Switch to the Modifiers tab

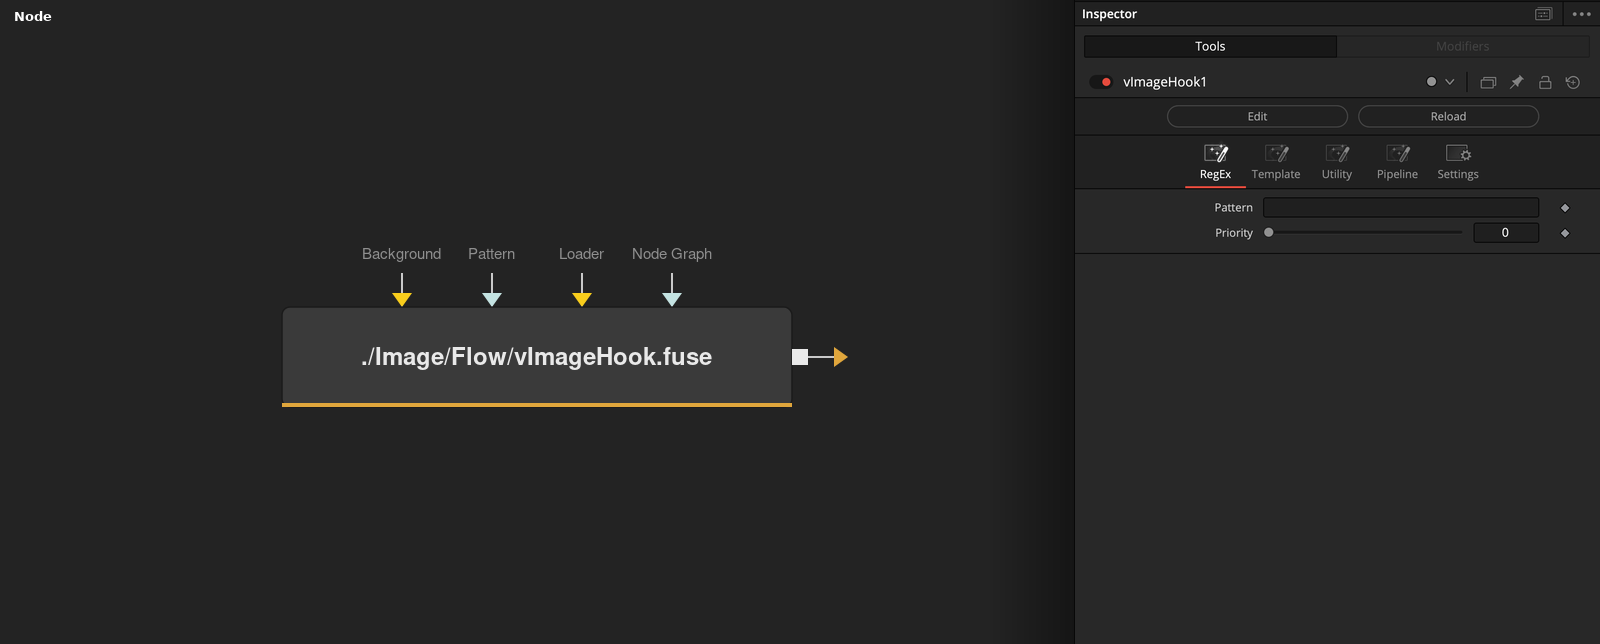1463,46
